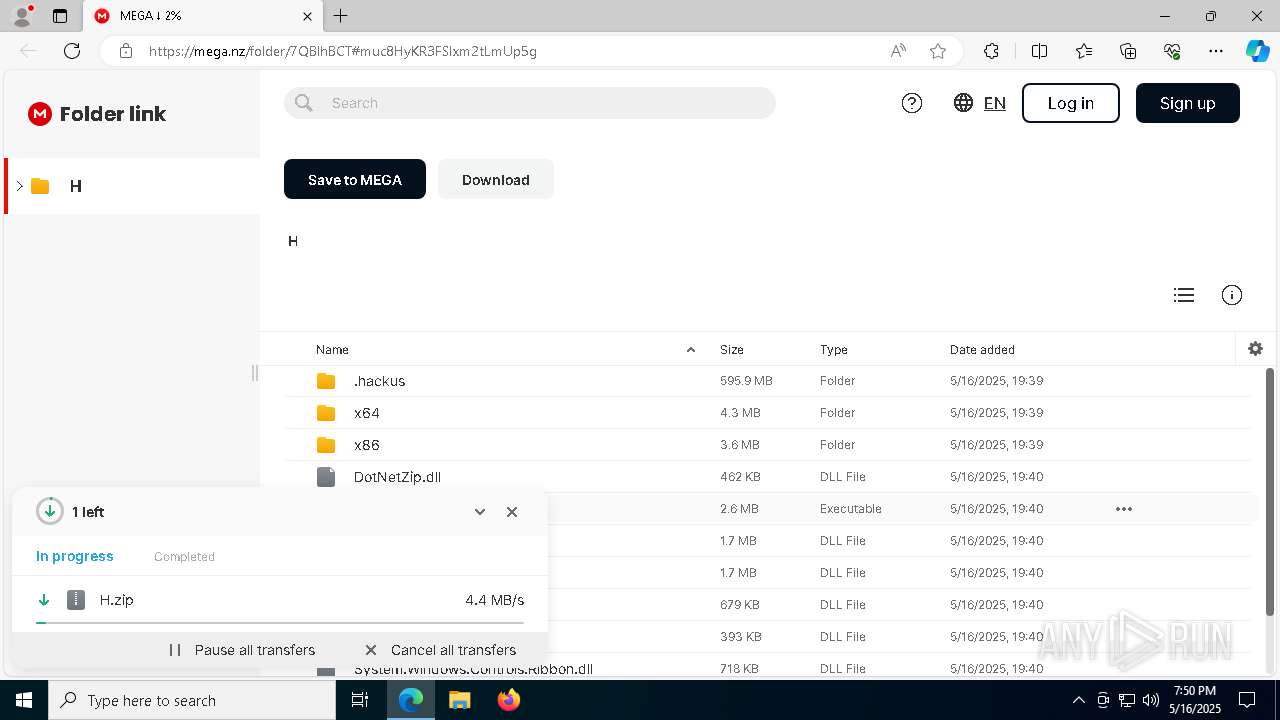This screenshot has height=720, width=1280.
Task: Click the Sign up button
Action: [x=1188, y=103]
